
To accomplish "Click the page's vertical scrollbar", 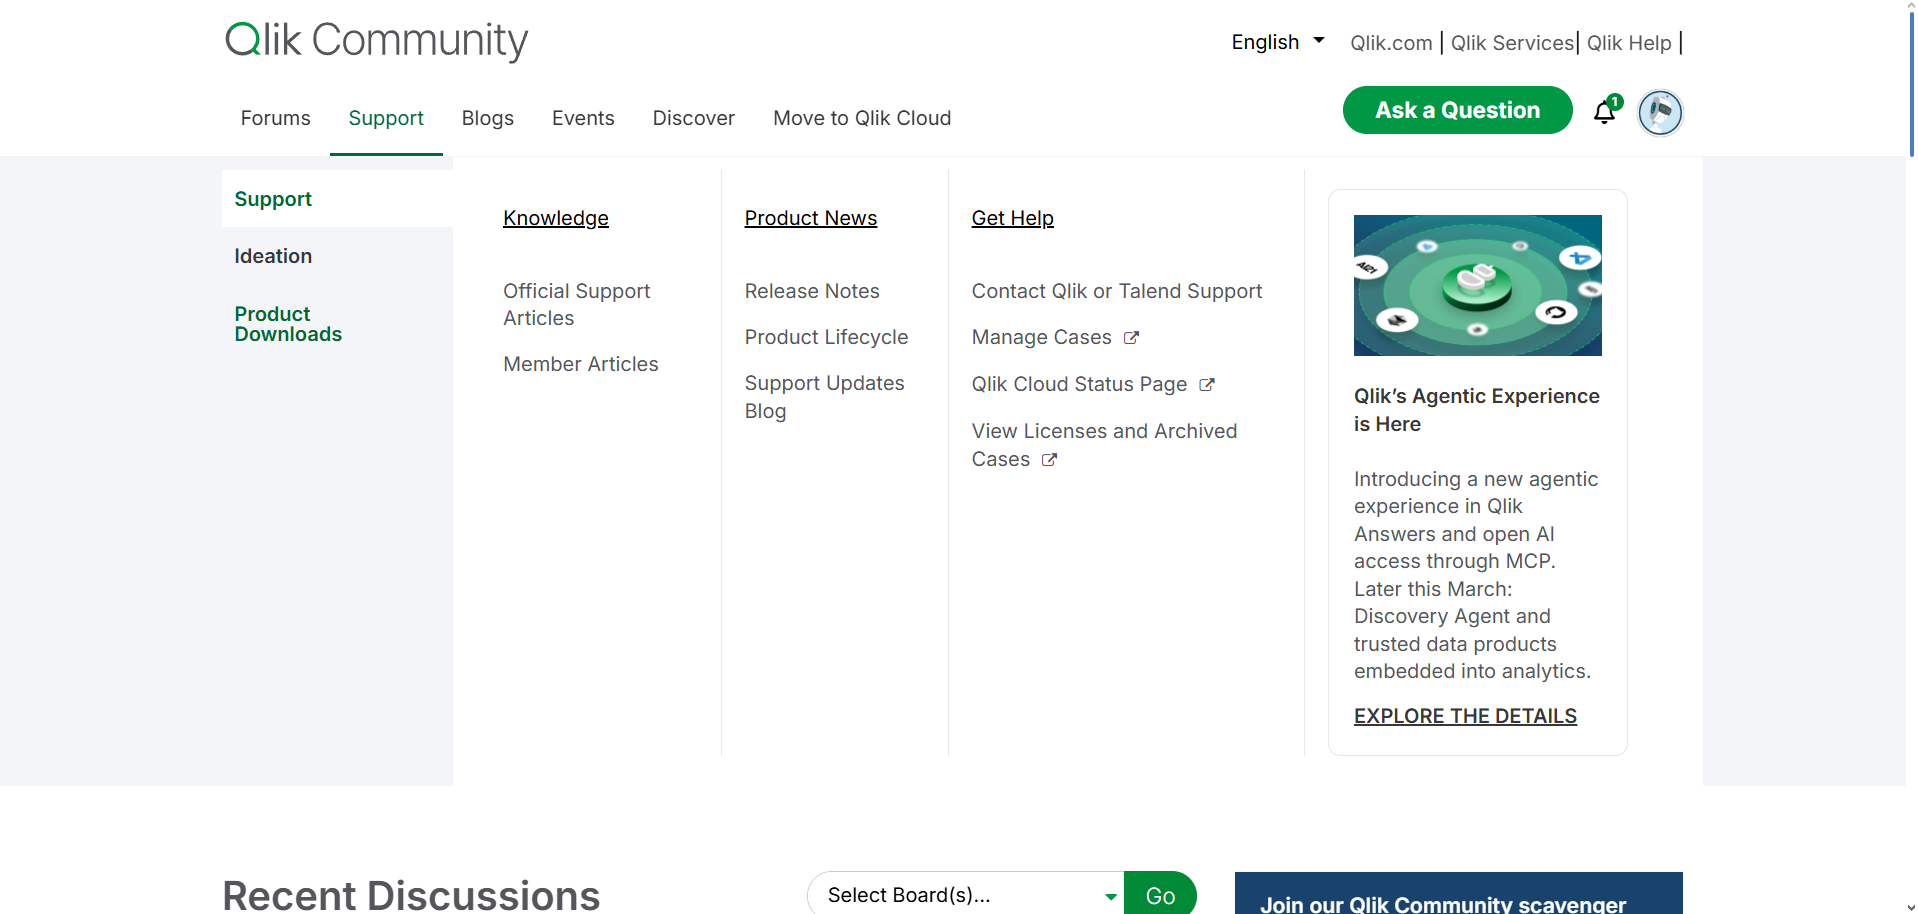I will (x=1911, y=80).
